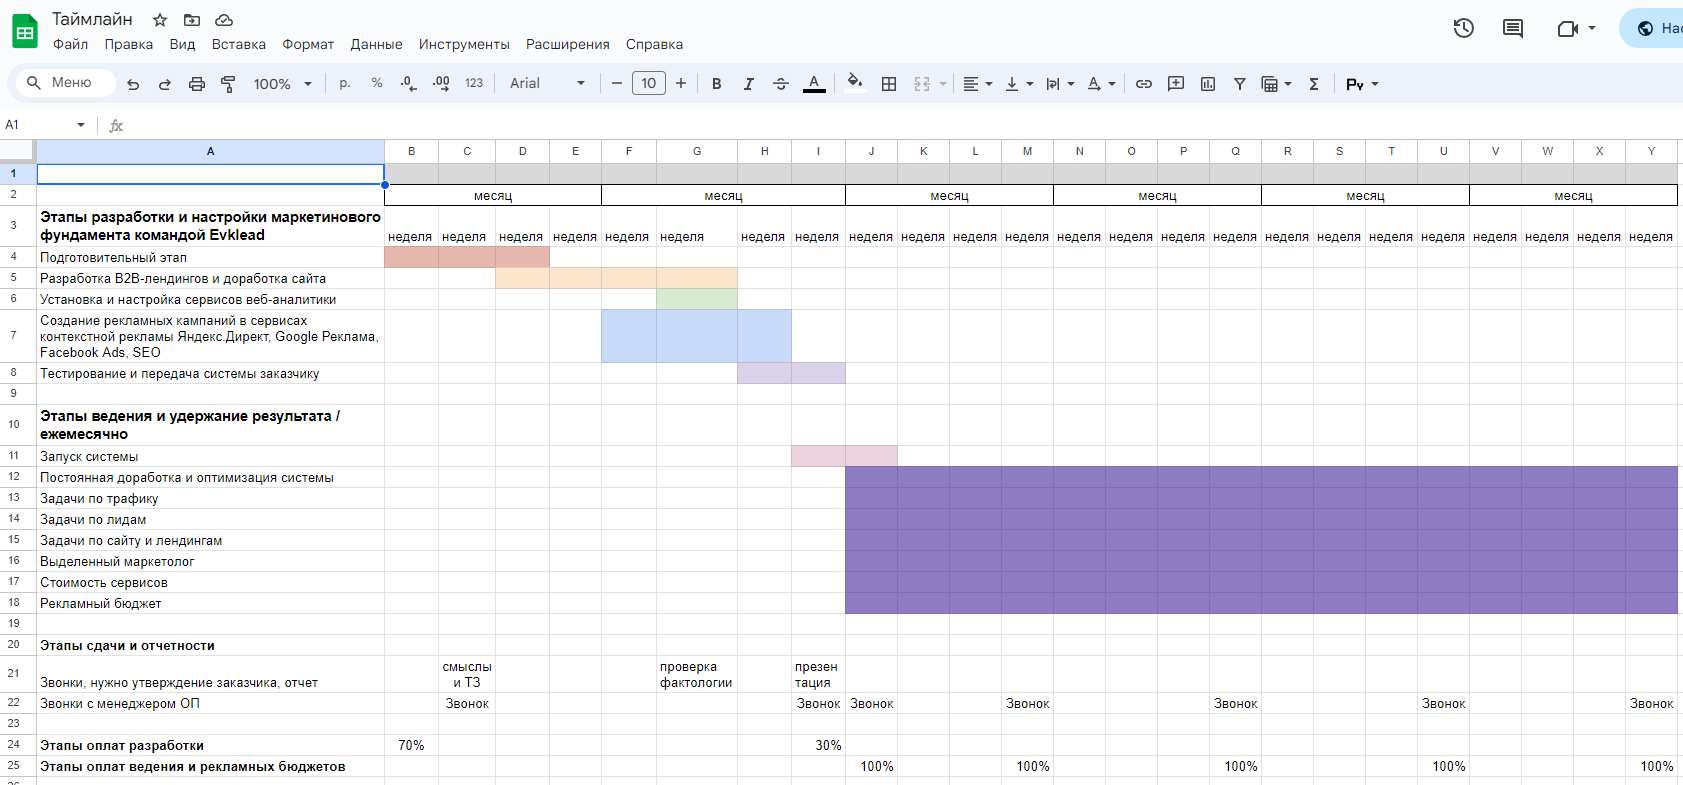Open the Файл menu
The image size is (1683, 785).
click(70, 44)
